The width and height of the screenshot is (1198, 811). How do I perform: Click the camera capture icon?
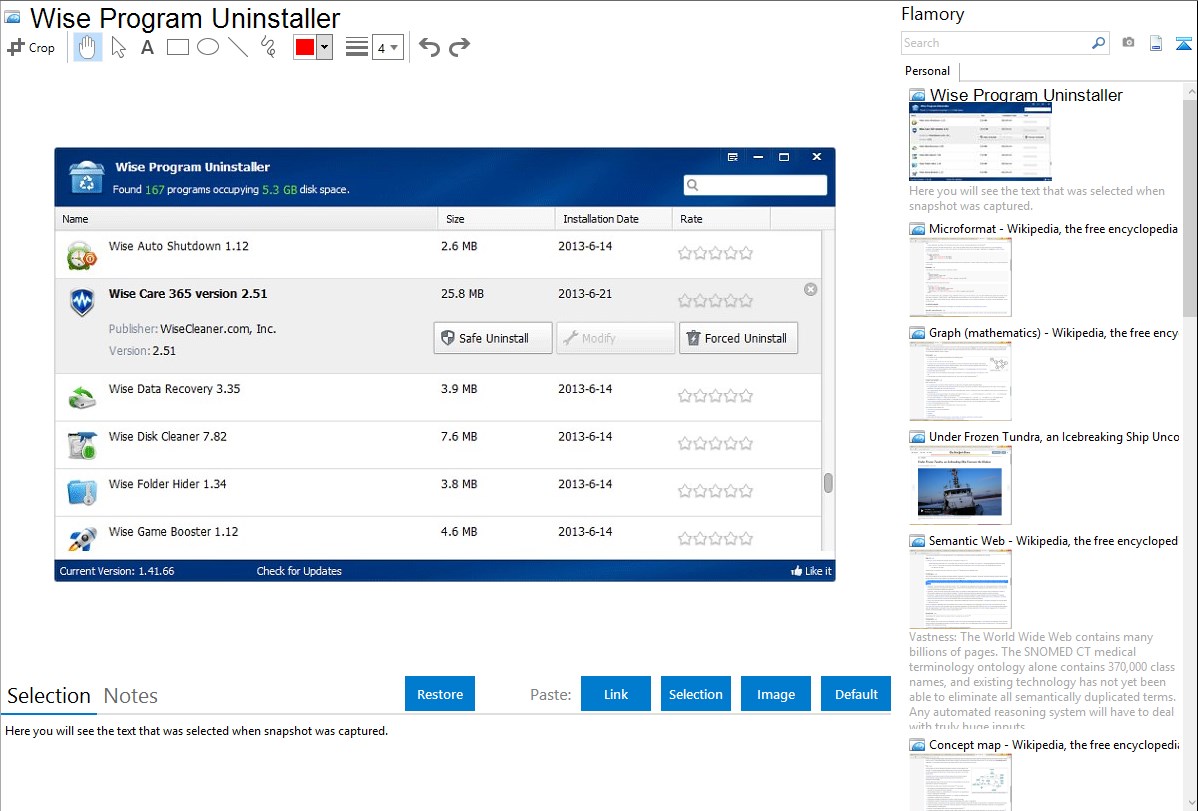1128,43
